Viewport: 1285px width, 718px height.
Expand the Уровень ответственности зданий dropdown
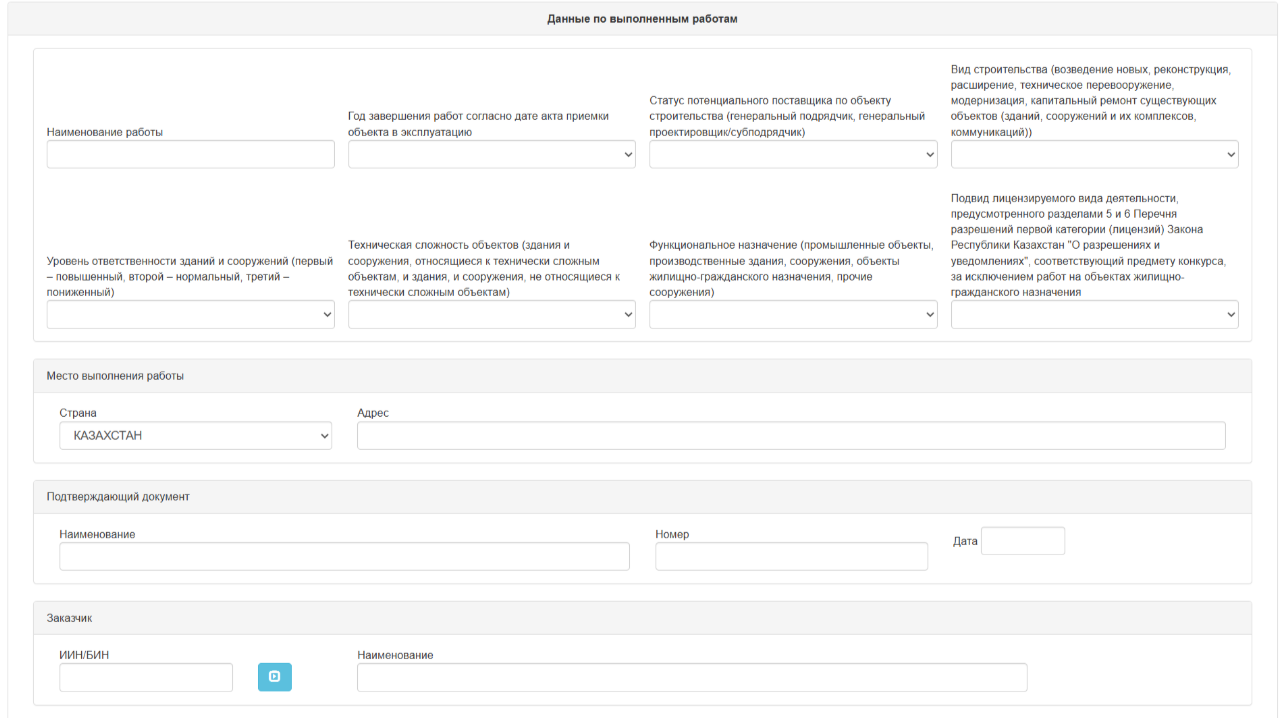tap(190, 314)
